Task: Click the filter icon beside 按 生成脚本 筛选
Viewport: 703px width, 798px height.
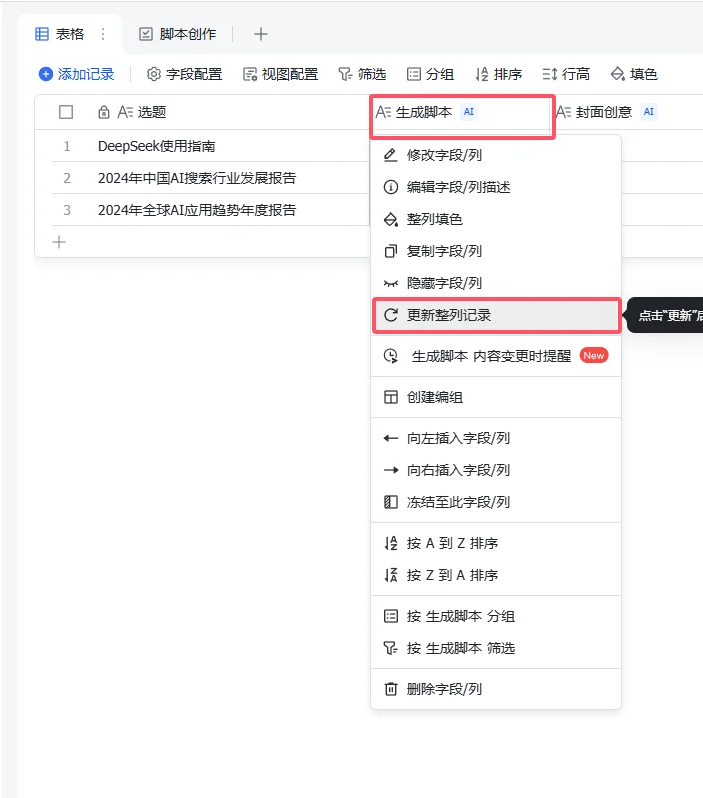Action: click(390, 648)
